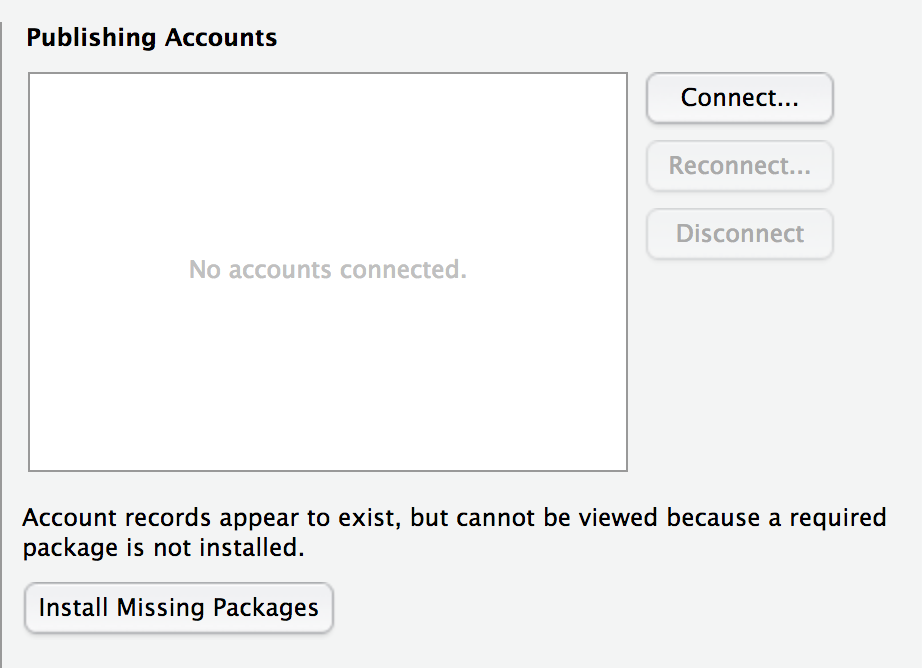Click the word "Publishing" in the section title
This screenshot has width=922, height=668.
[91, 38]
